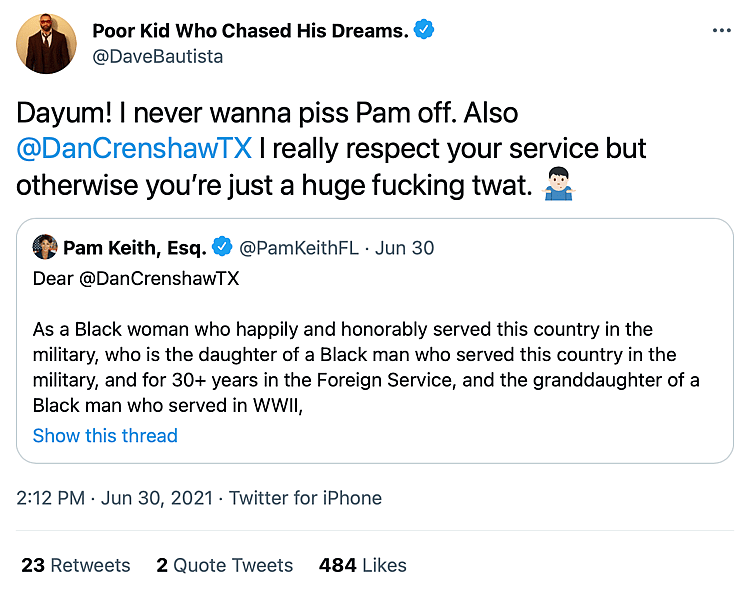750x594 pixels.
Task: Show who gave the 484 Likes
Action: [x=362, y=565]
